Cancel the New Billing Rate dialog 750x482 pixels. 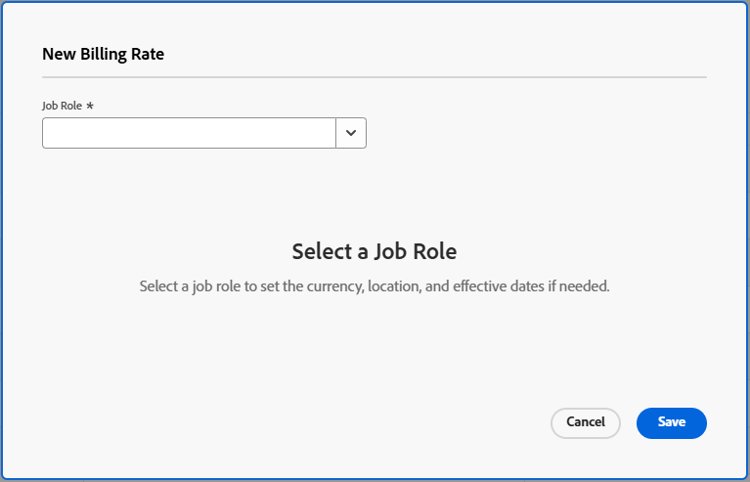585,423
